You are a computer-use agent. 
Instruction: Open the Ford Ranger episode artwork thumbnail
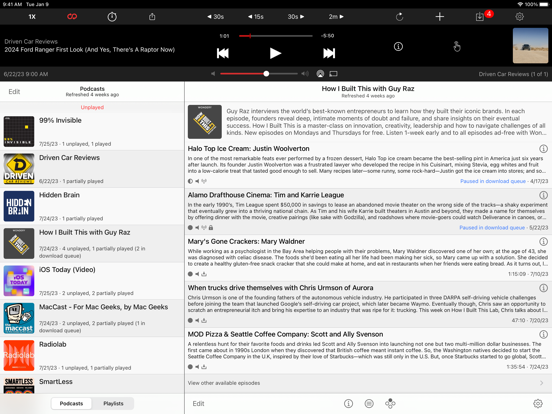530,46
